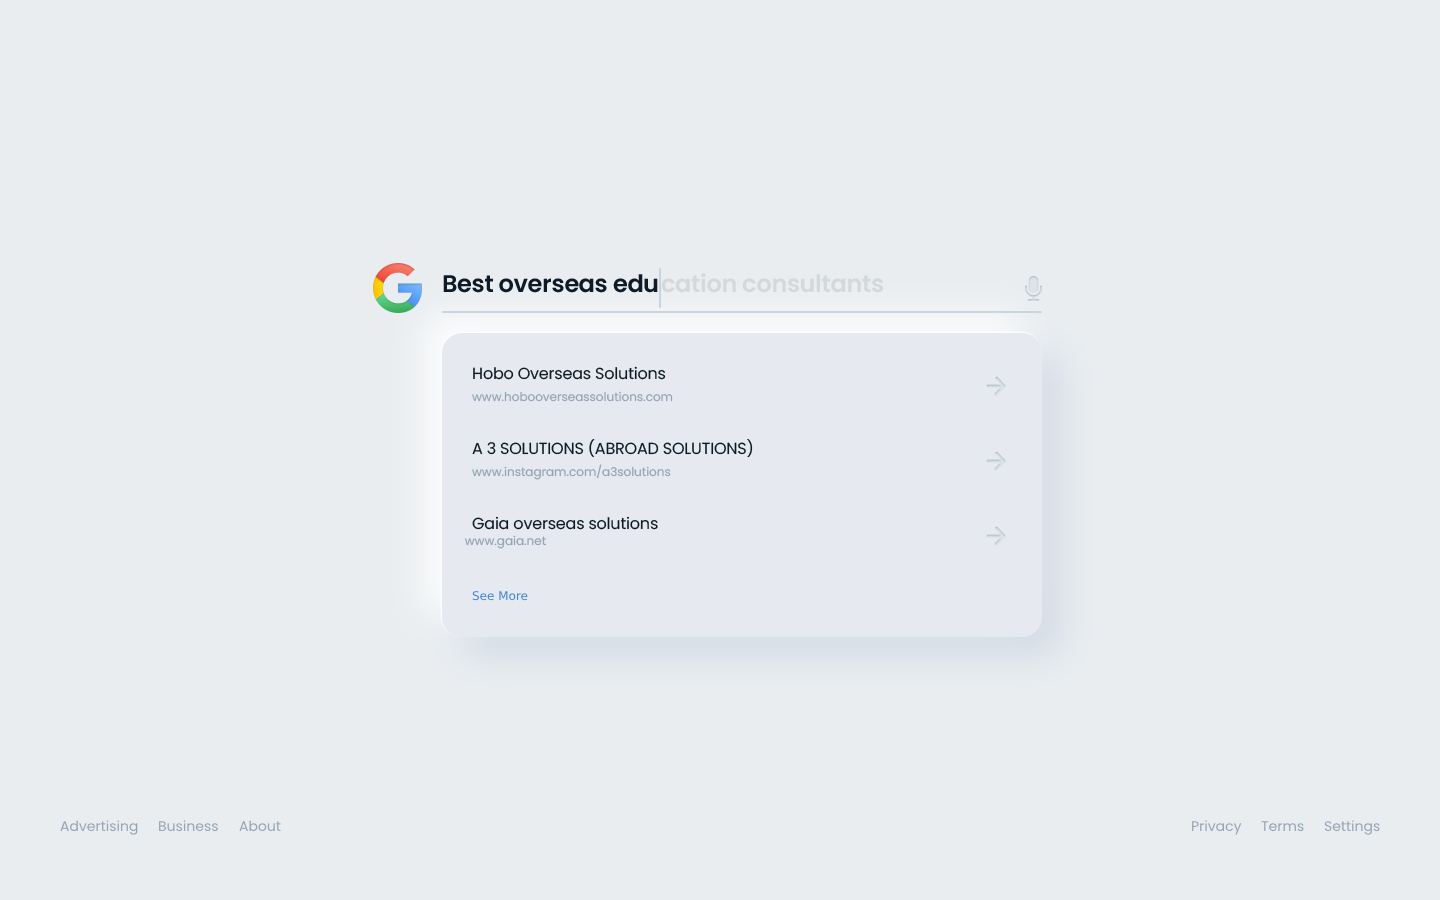Open the Advertising footer link

click(x=99, y=826)
